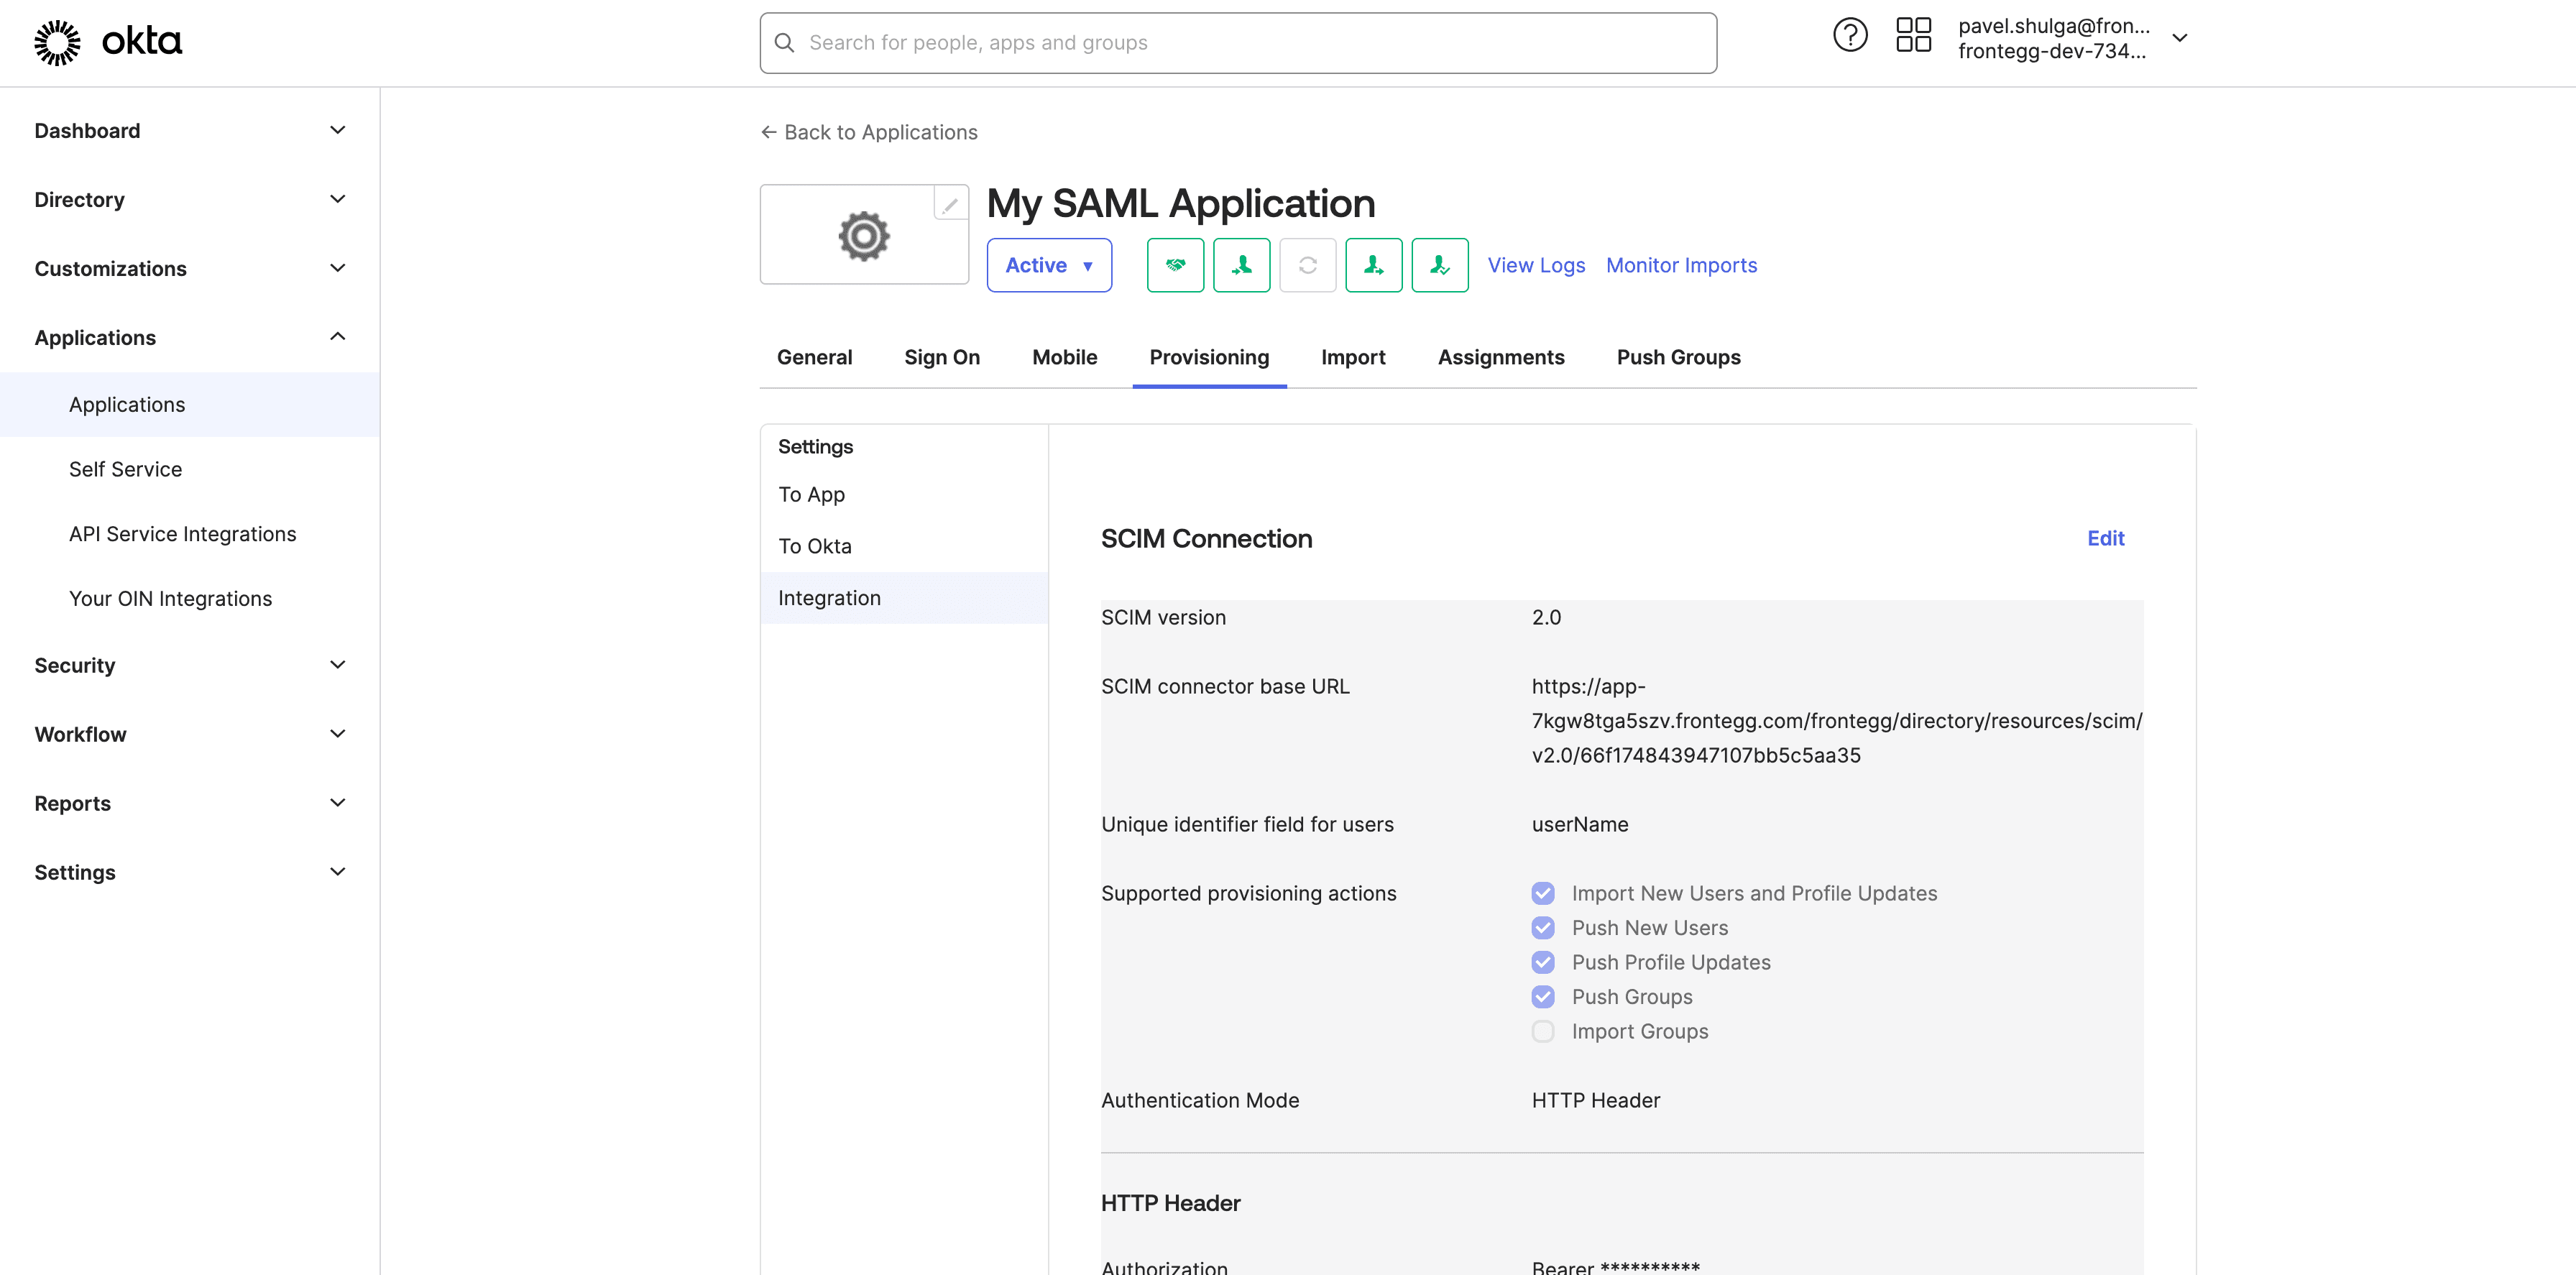Open the apps grid icon
This screenshot has width=2576, height=1275.
coord(1913,36)
